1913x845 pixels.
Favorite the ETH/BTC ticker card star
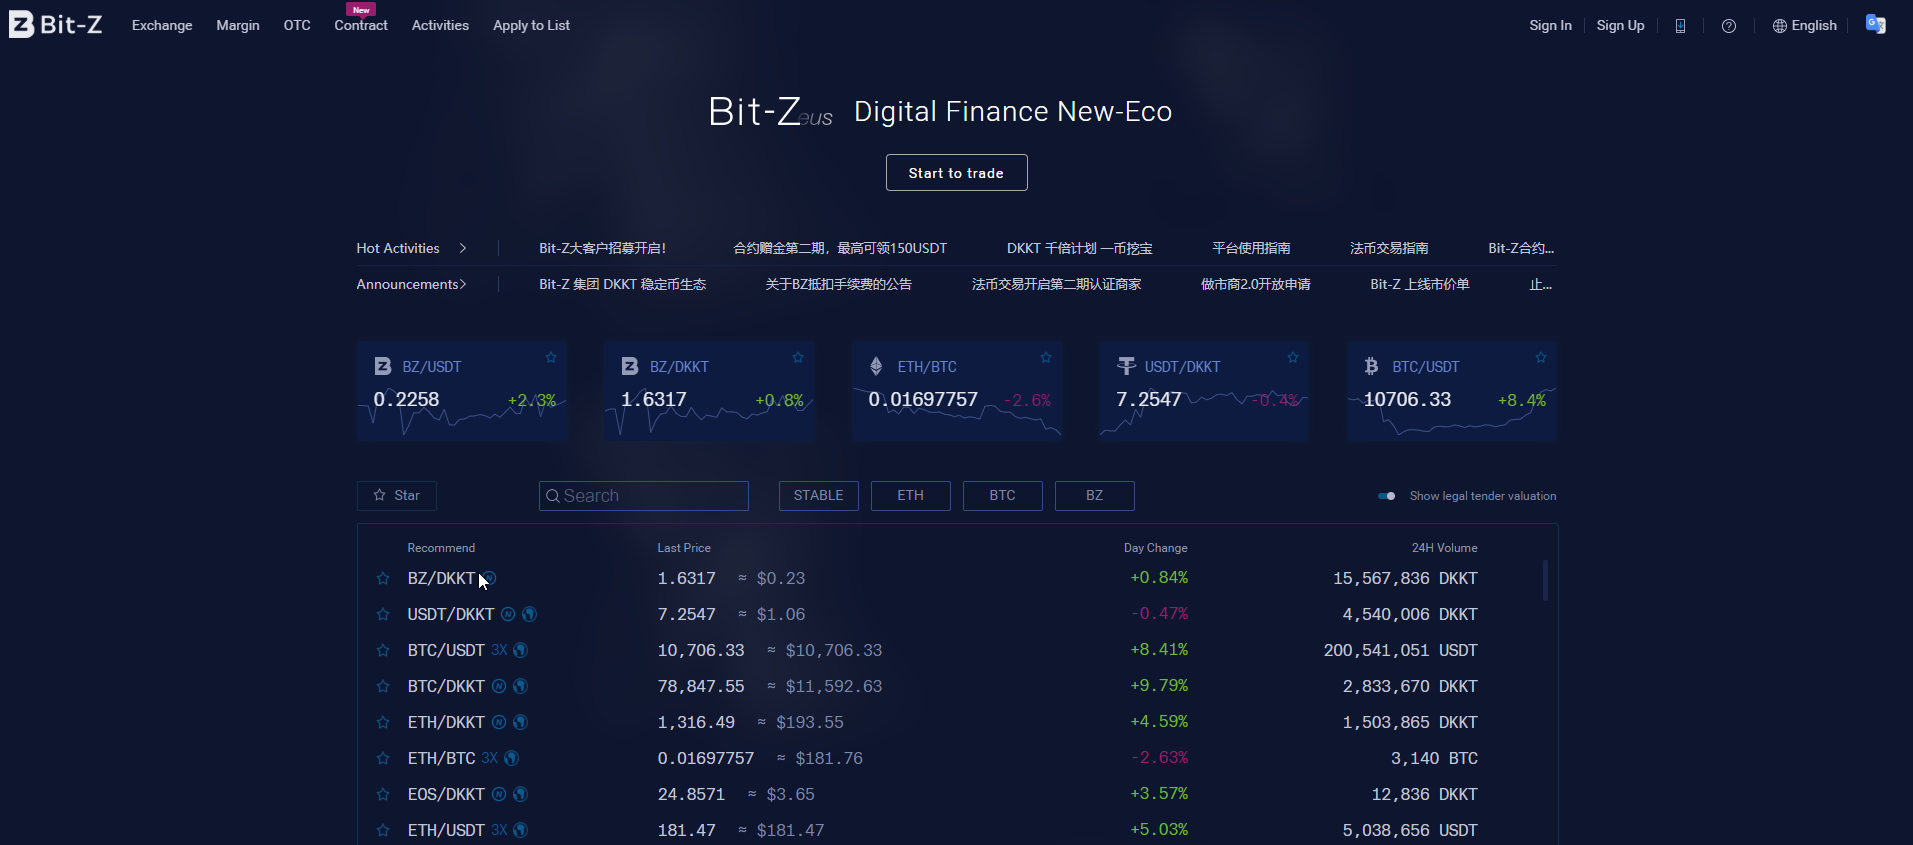pyautogui.click(x=1046, y=357)
